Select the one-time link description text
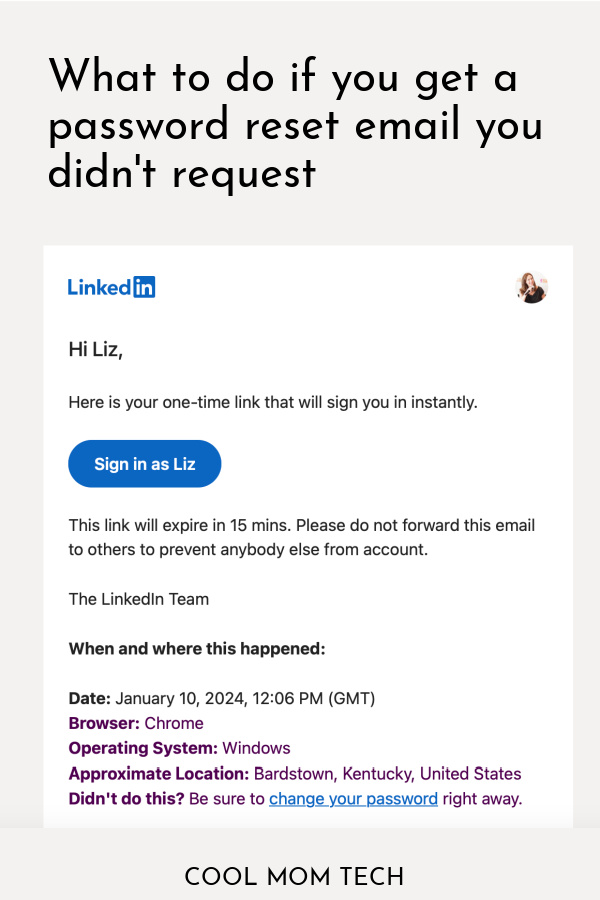The width and height of the screenshot is (600, 900). pos(273,402)
